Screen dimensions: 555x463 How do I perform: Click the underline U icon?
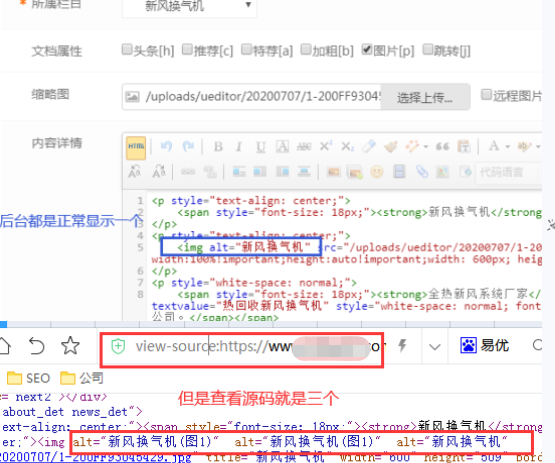261,147
